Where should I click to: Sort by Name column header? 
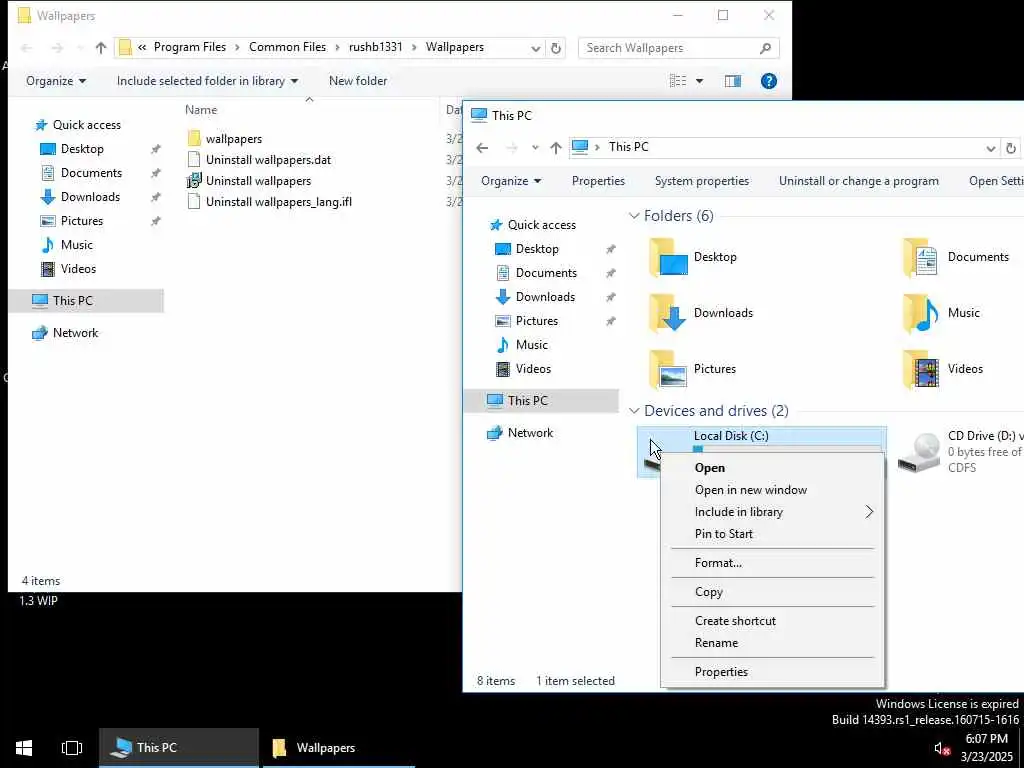[200, 110]
